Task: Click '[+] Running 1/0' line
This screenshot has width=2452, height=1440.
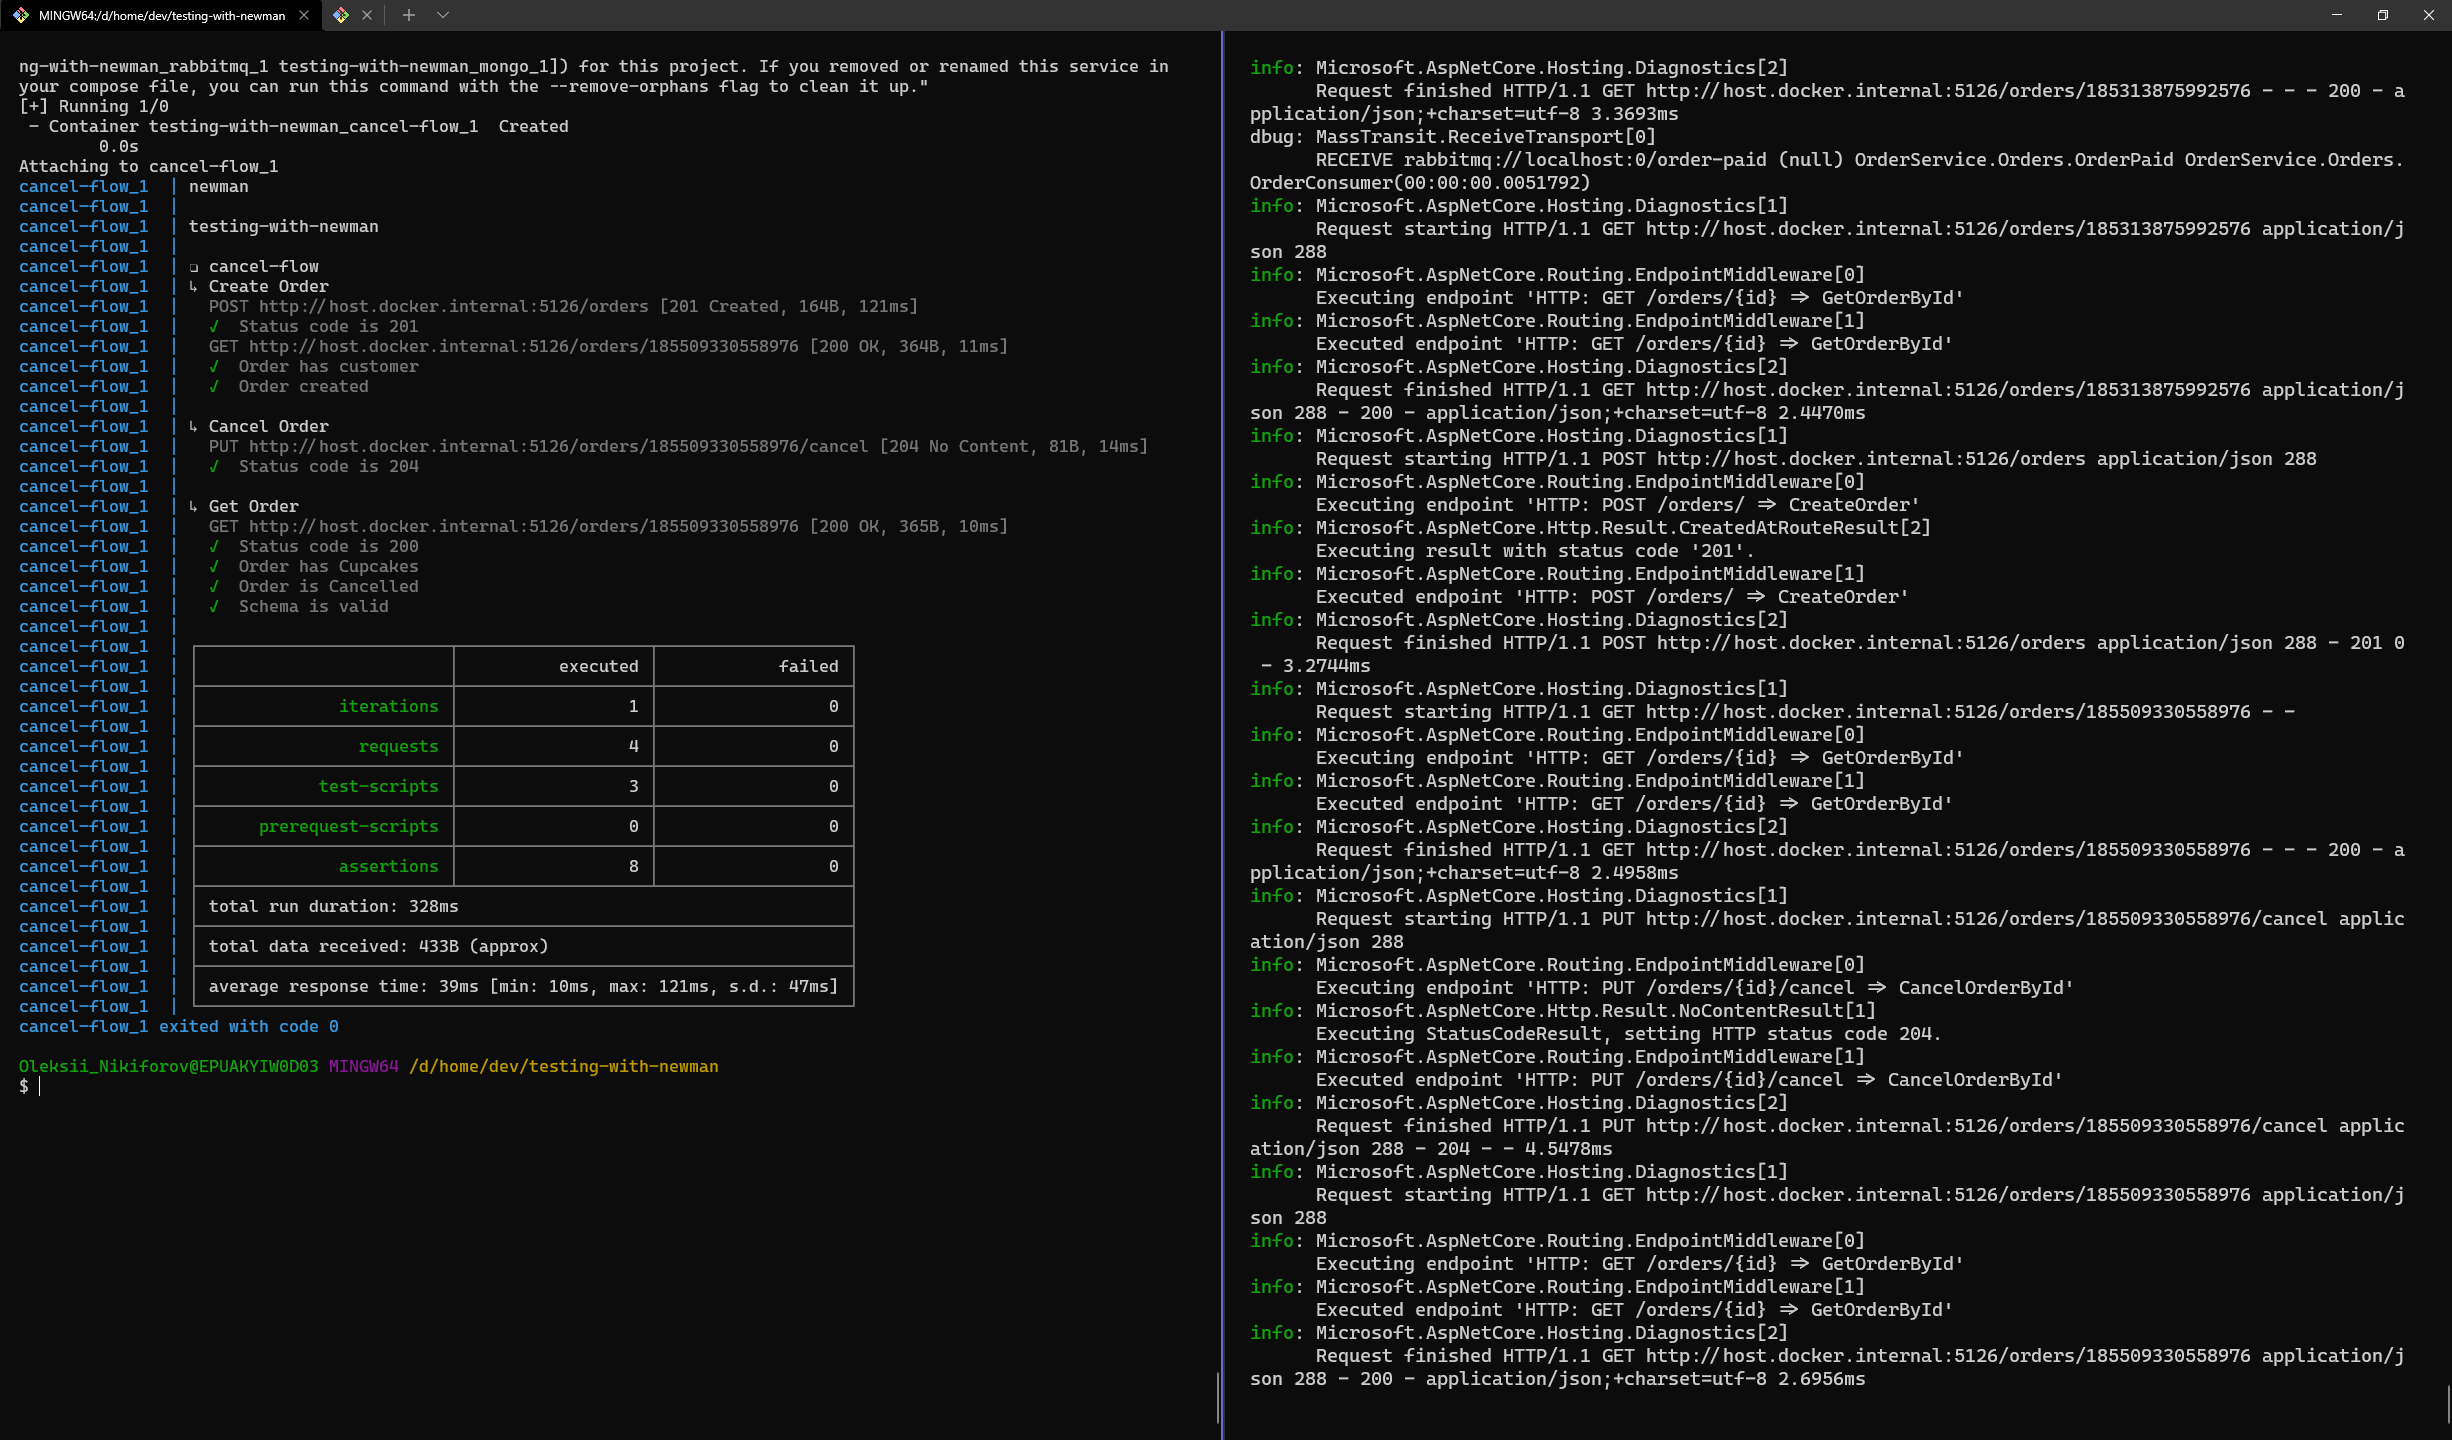Action: 93,106
